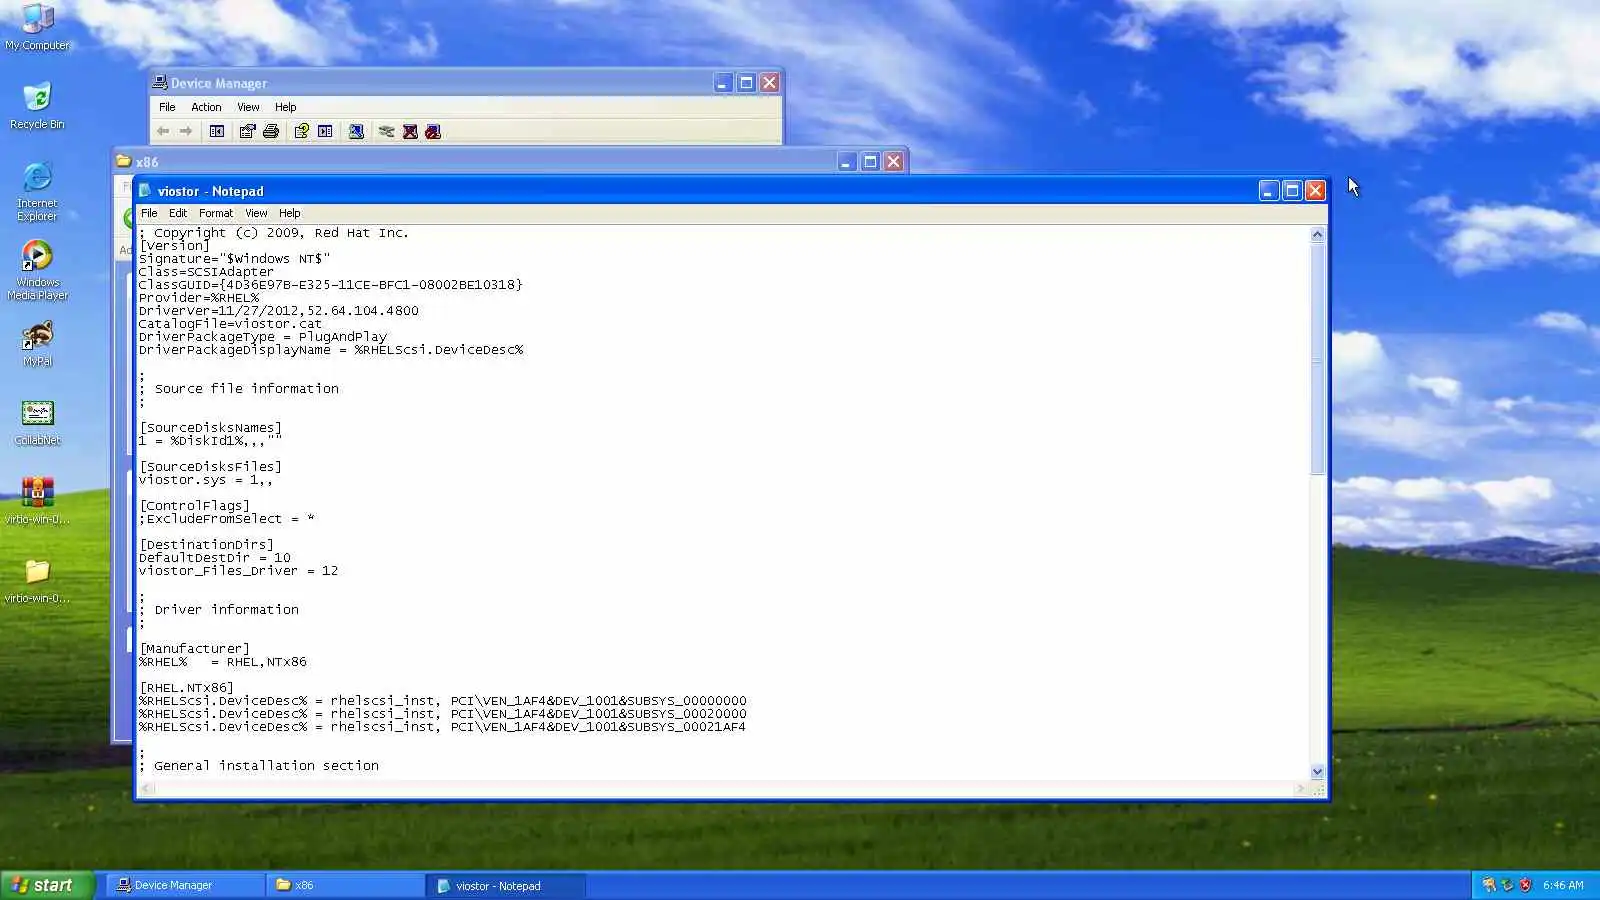The image size is (1600, 900).
Task: Click the Back arrow in Device Manager toolbar
Action: pos(163,131)
